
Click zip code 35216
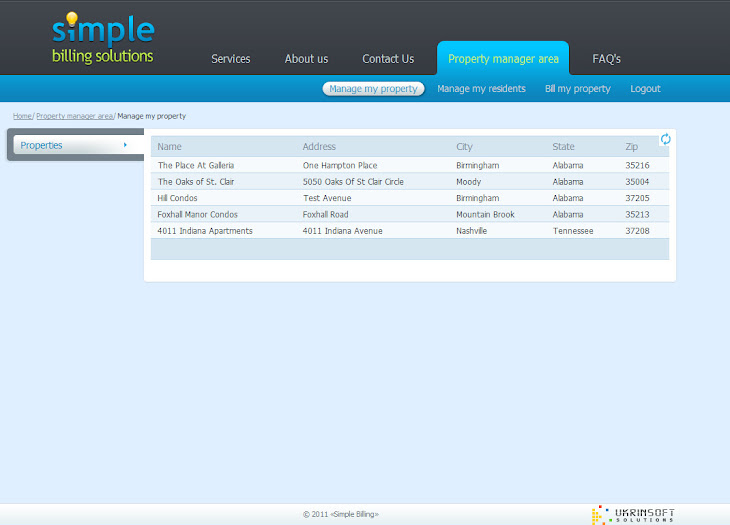pos(637,165)
